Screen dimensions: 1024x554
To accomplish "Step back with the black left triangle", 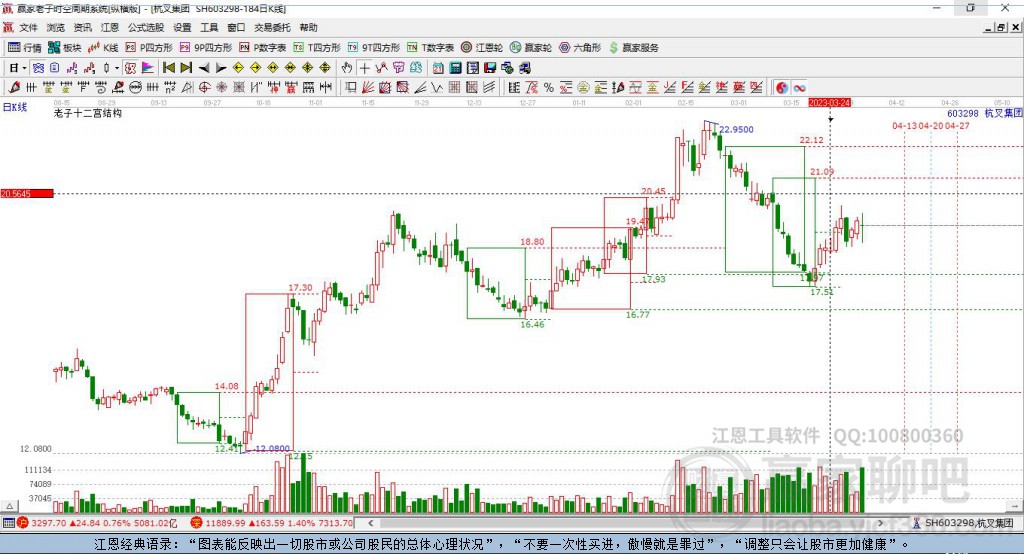I will (x=204, y=68).
